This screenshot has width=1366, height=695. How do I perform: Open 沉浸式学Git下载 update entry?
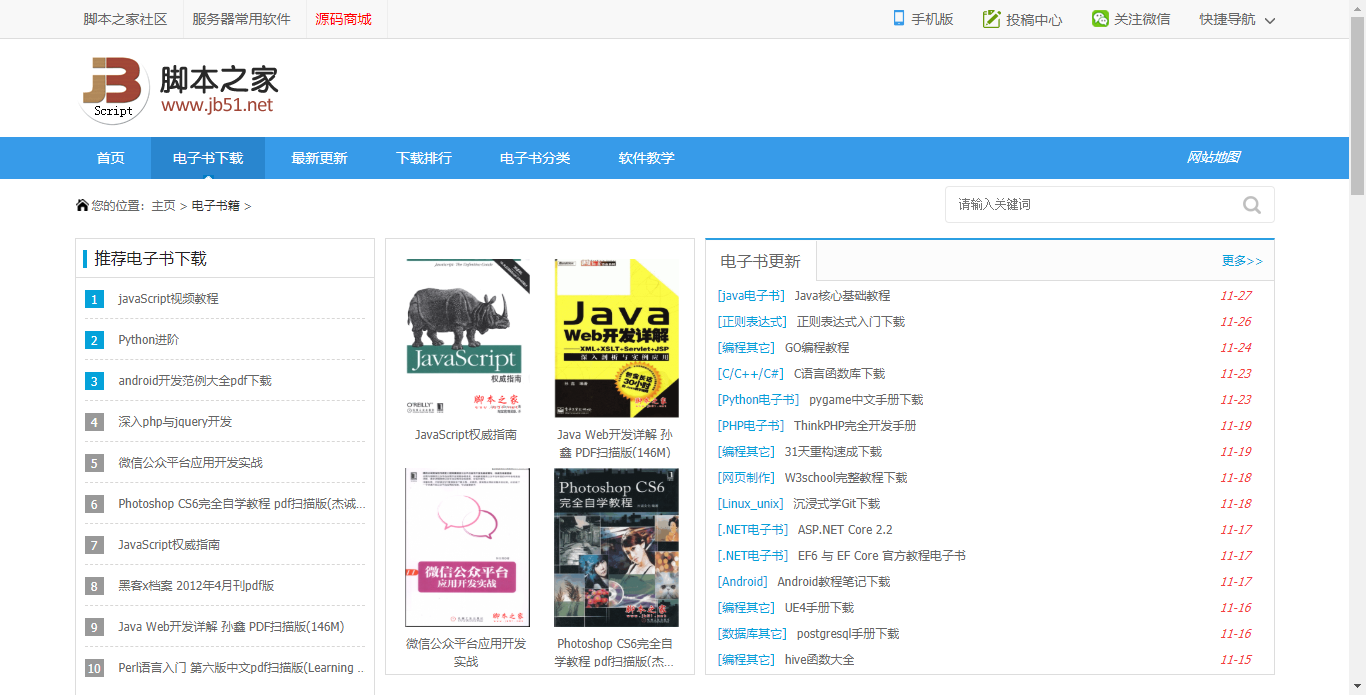(x=837, y=504)
